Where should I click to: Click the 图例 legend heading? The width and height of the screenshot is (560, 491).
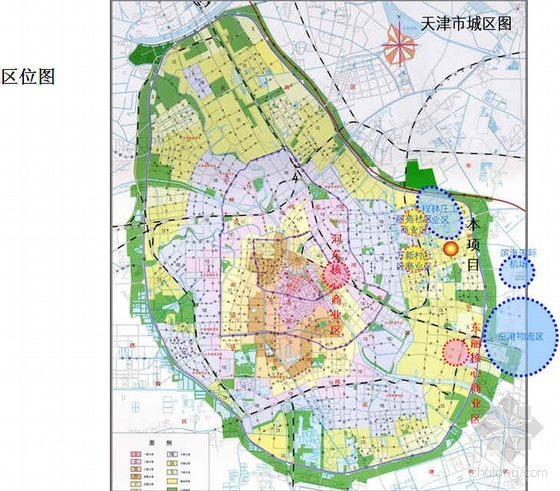(x=160, y=443)
